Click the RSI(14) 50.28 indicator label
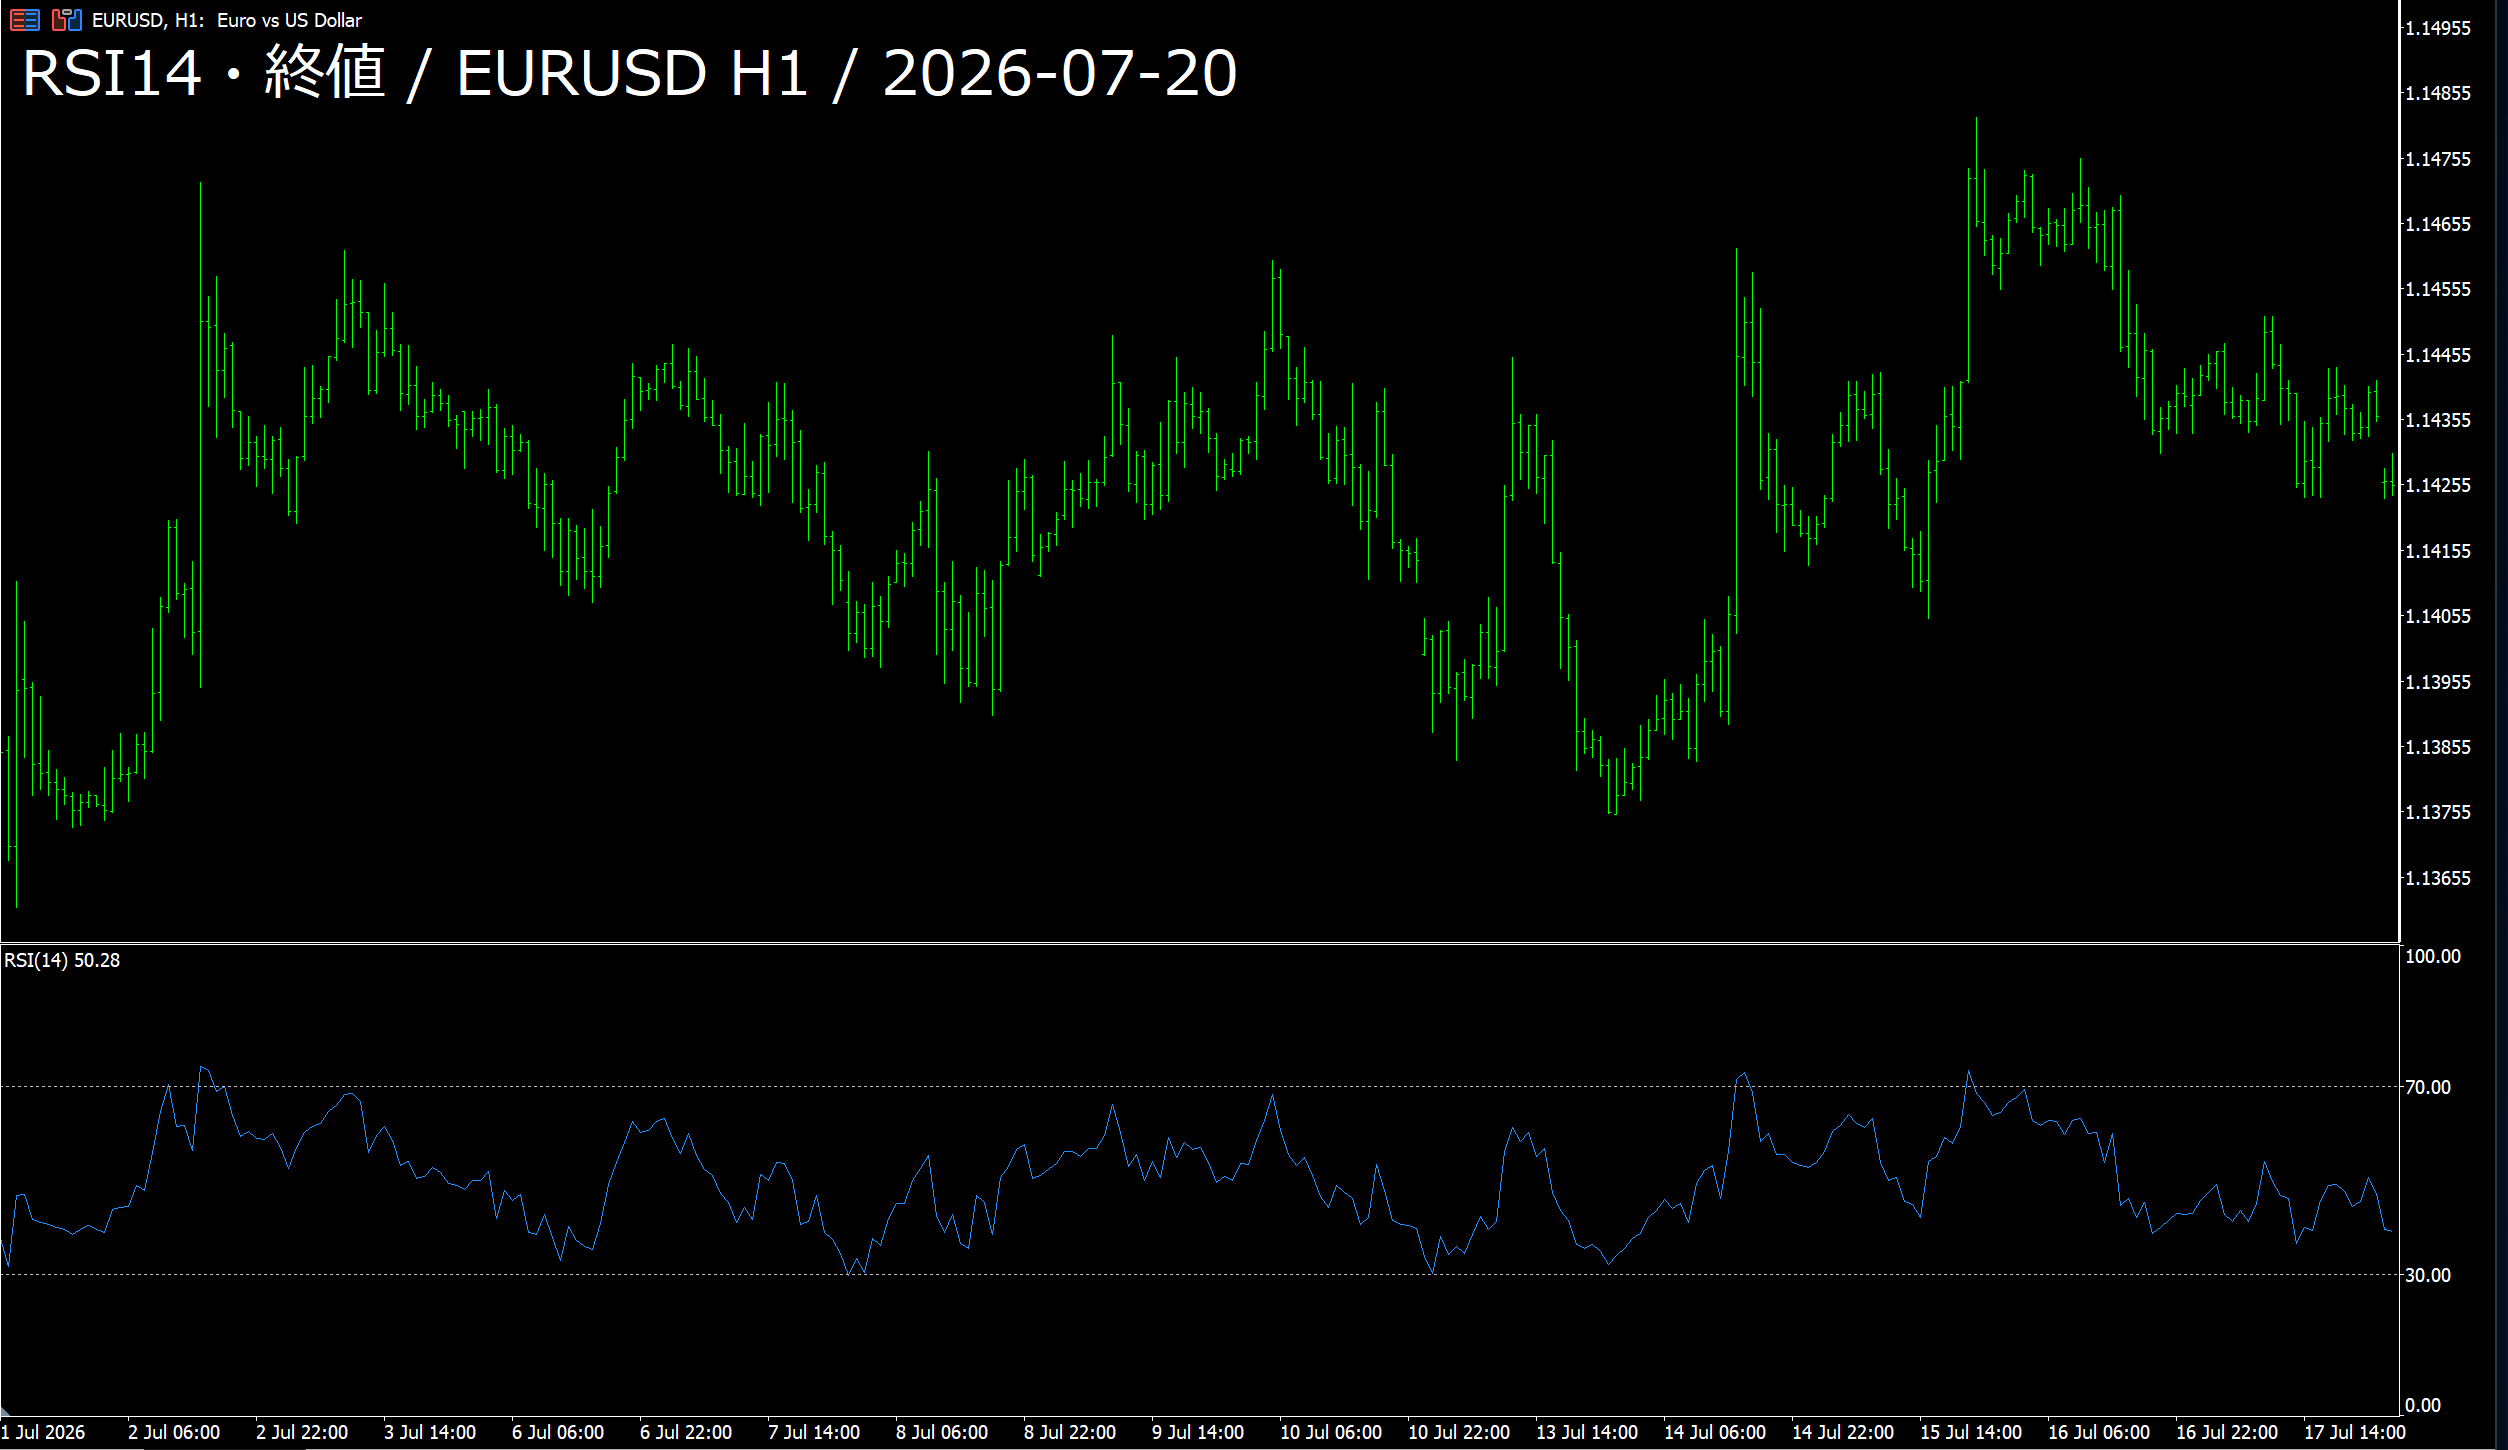This screenshot has width=2508, height=1450. [62, 960]
